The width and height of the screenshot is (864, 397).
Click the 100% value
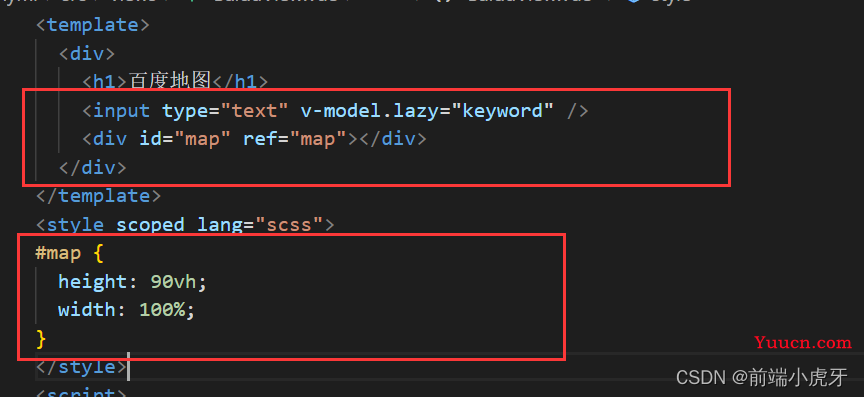tap(162, 310)
